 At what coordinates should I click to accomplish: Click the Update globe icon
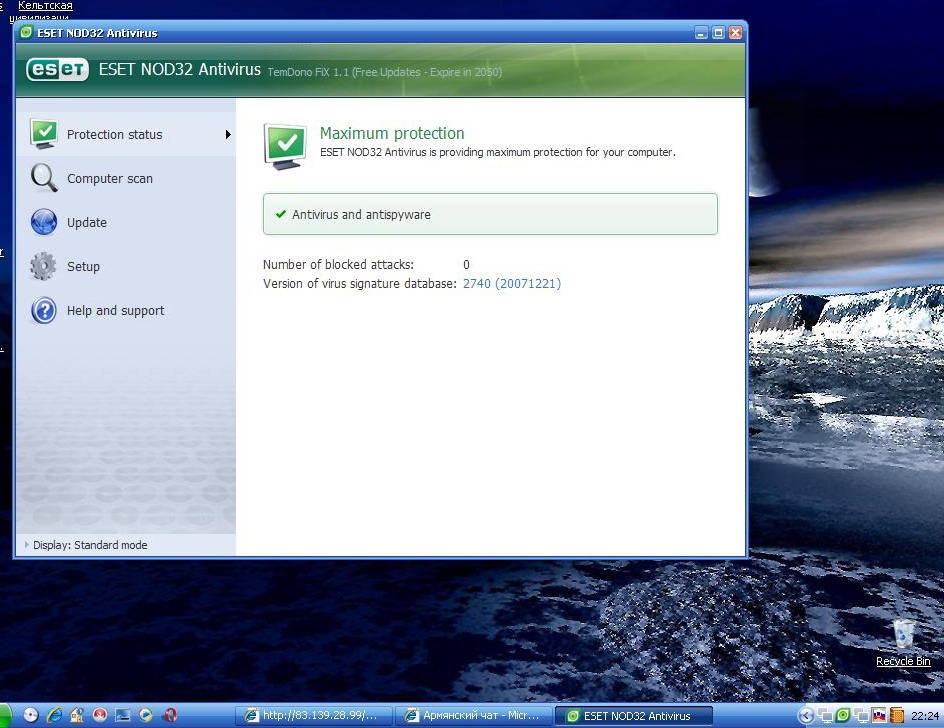tap(44, 222)
